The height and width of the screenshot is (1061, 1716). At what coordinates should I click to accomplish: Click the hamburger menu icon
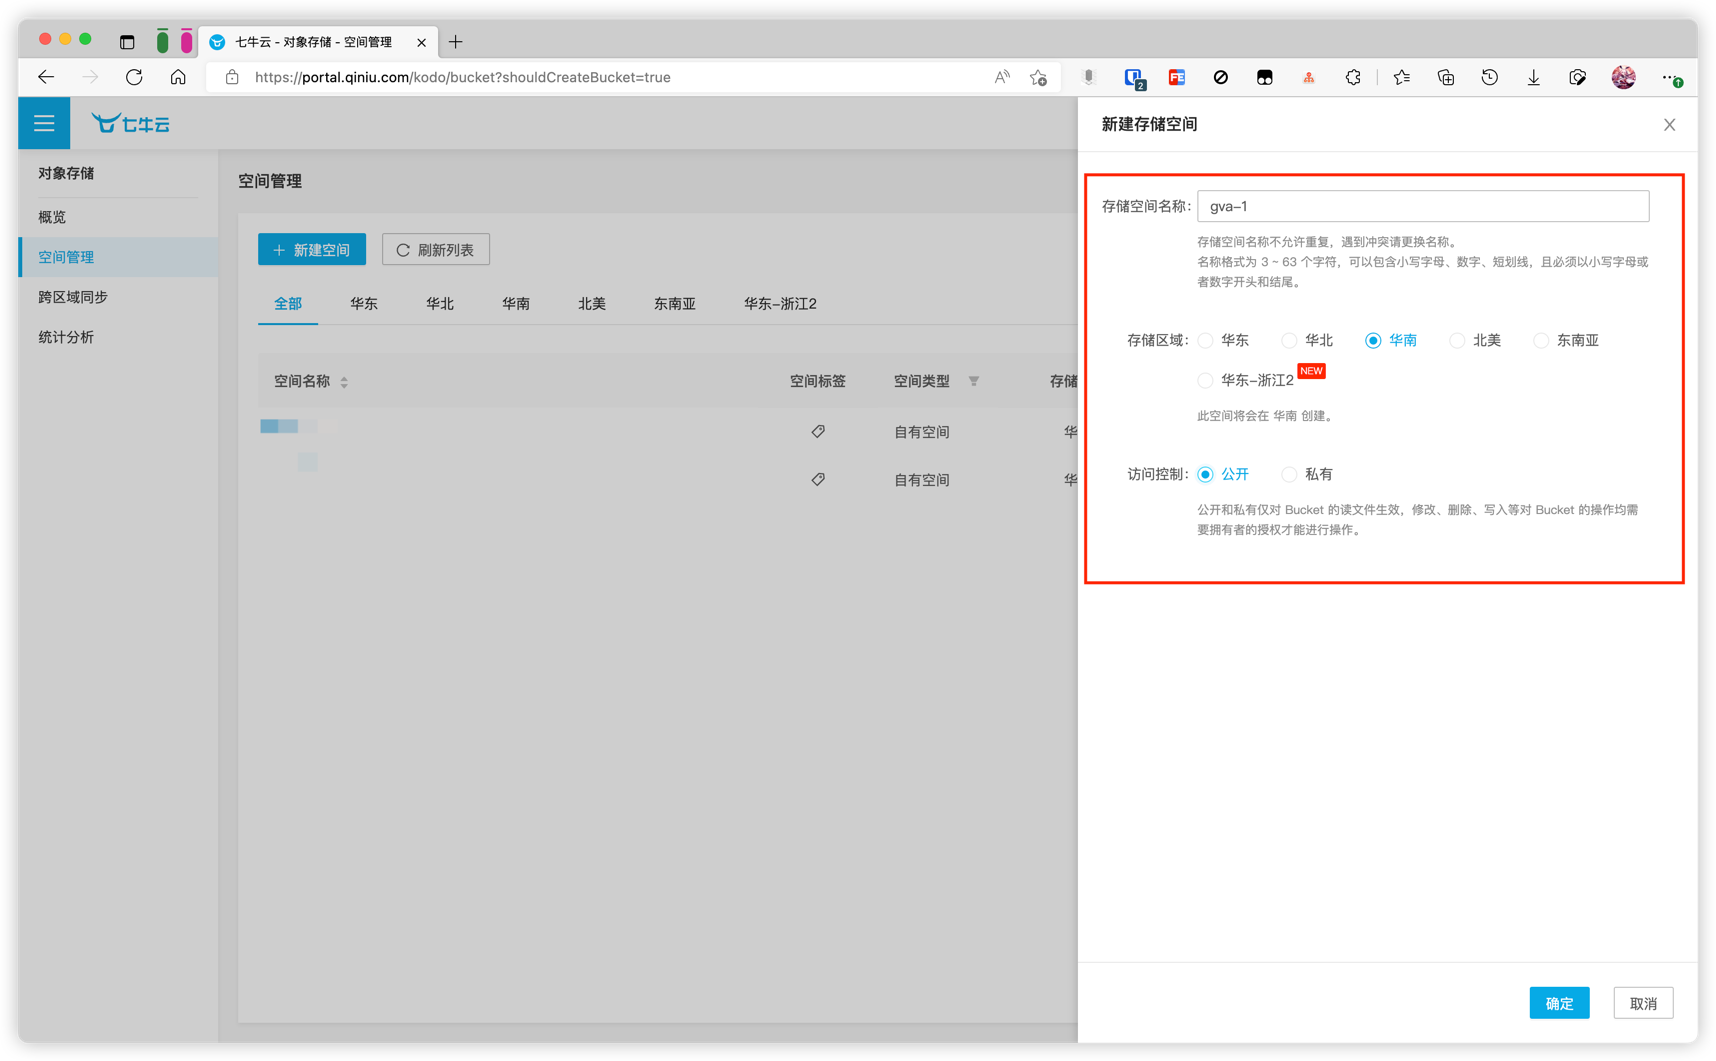click(44, 123)
